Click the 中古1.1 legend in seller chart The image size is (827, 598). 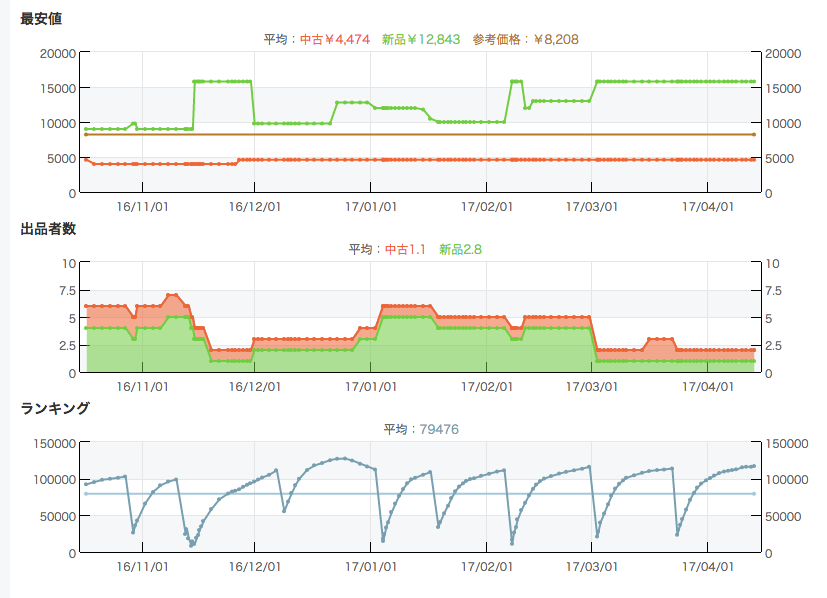(411, 249)
